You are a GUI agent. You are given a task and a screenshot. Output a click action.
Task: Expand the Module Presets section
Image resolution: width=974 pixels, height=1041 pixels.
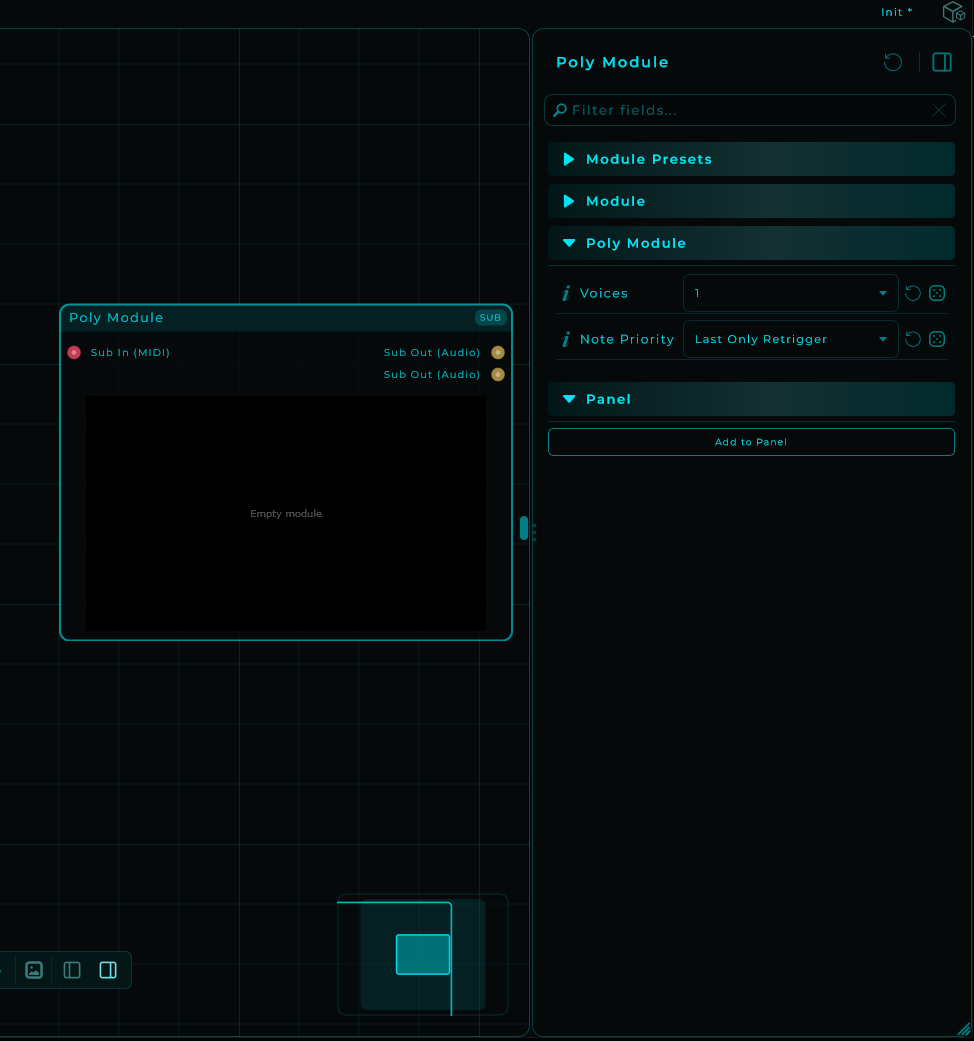[x=751, y=159]
